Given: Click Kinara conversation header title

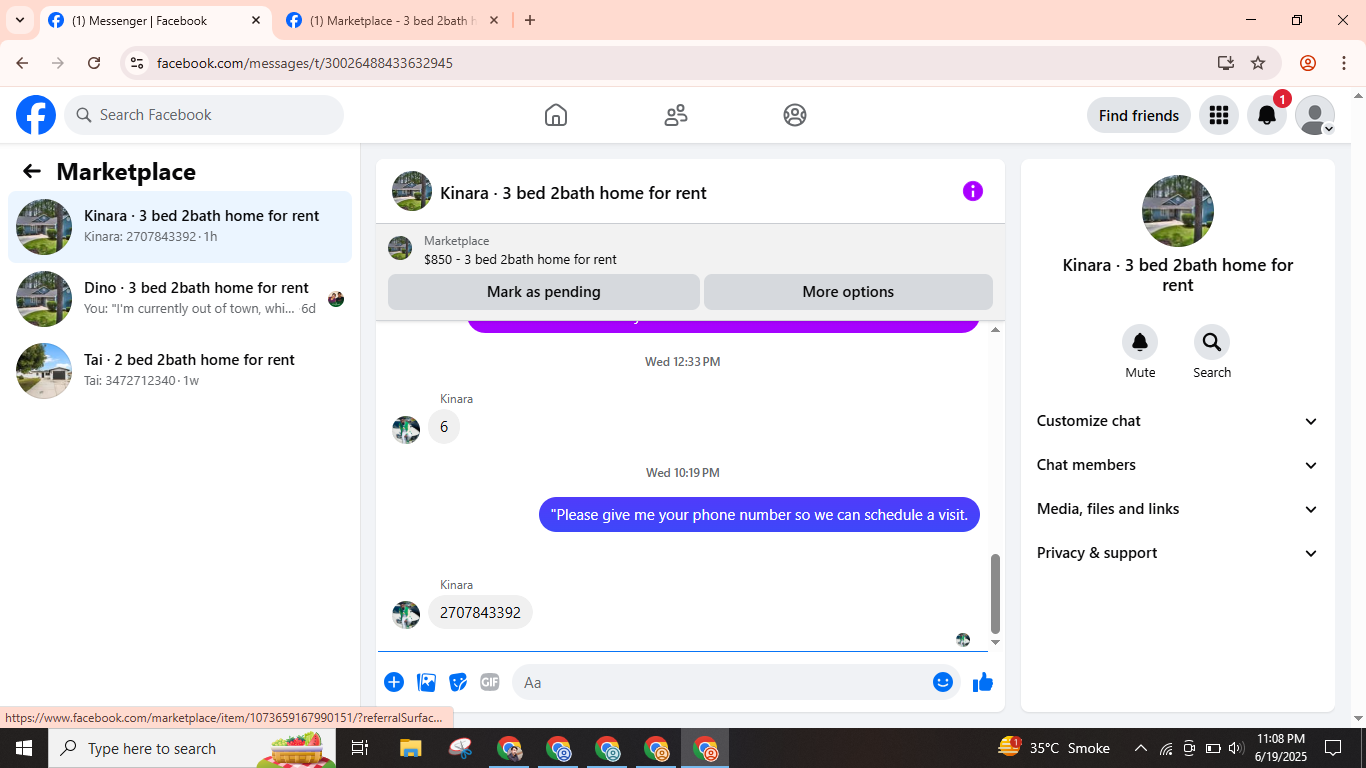Looking at the screenshot, I should [x=573, y=193].
